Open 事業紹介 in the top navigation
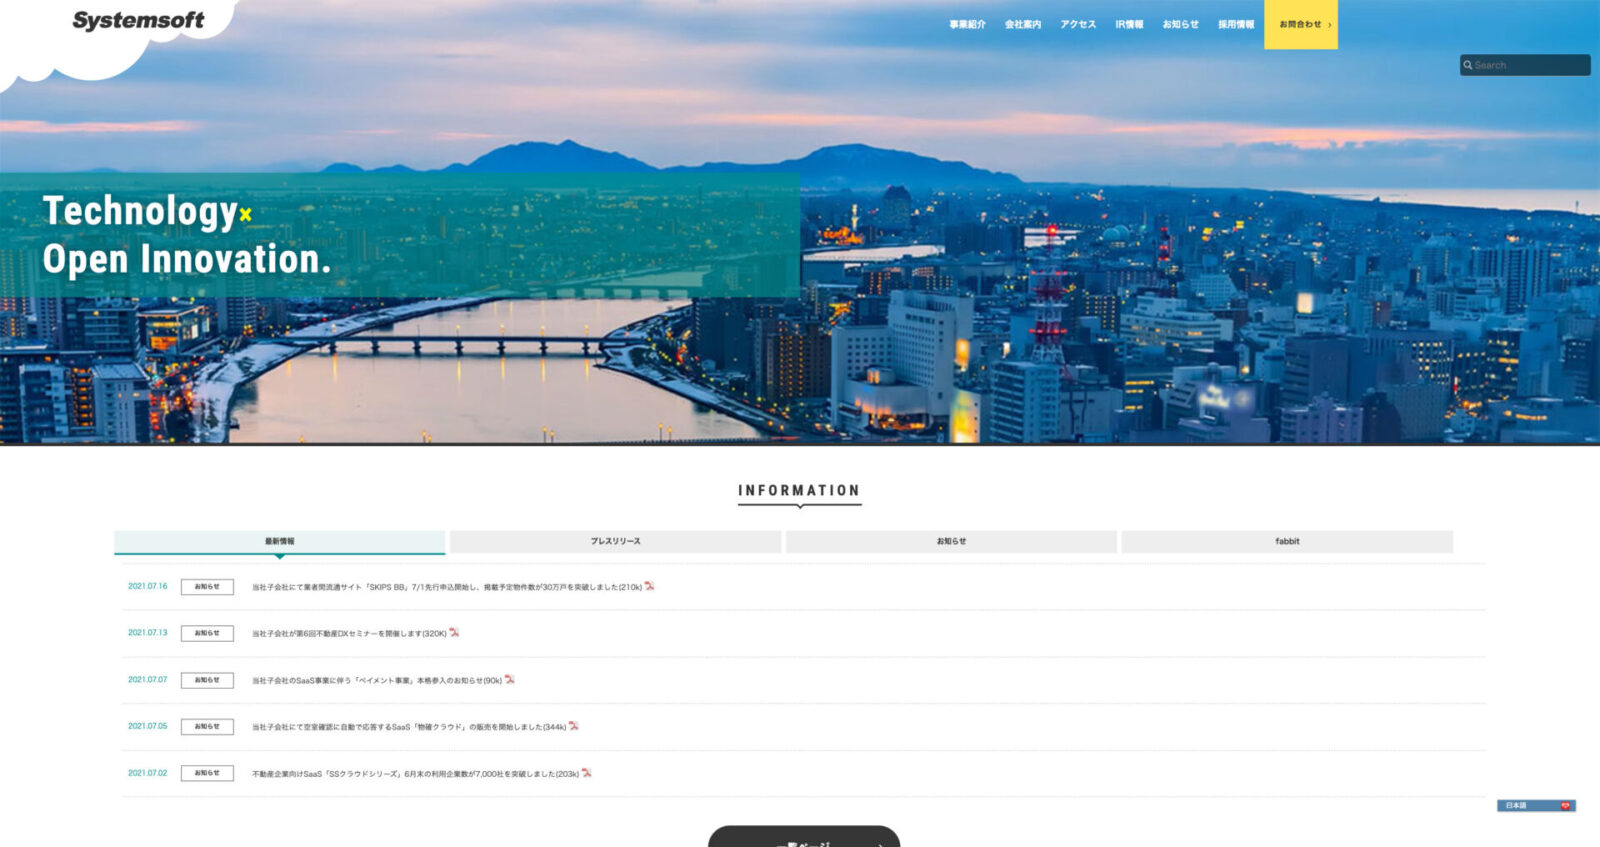 point(967,24)
